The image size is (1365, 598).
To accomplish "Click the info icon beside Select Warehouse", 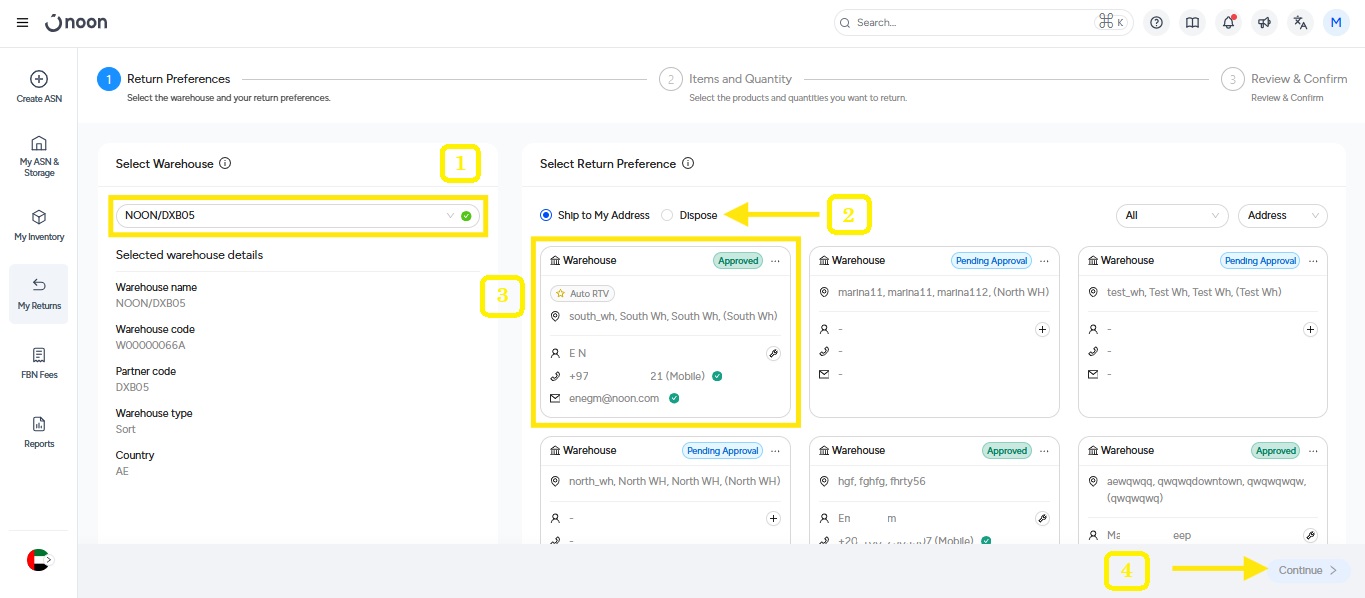I will (225, 164).
